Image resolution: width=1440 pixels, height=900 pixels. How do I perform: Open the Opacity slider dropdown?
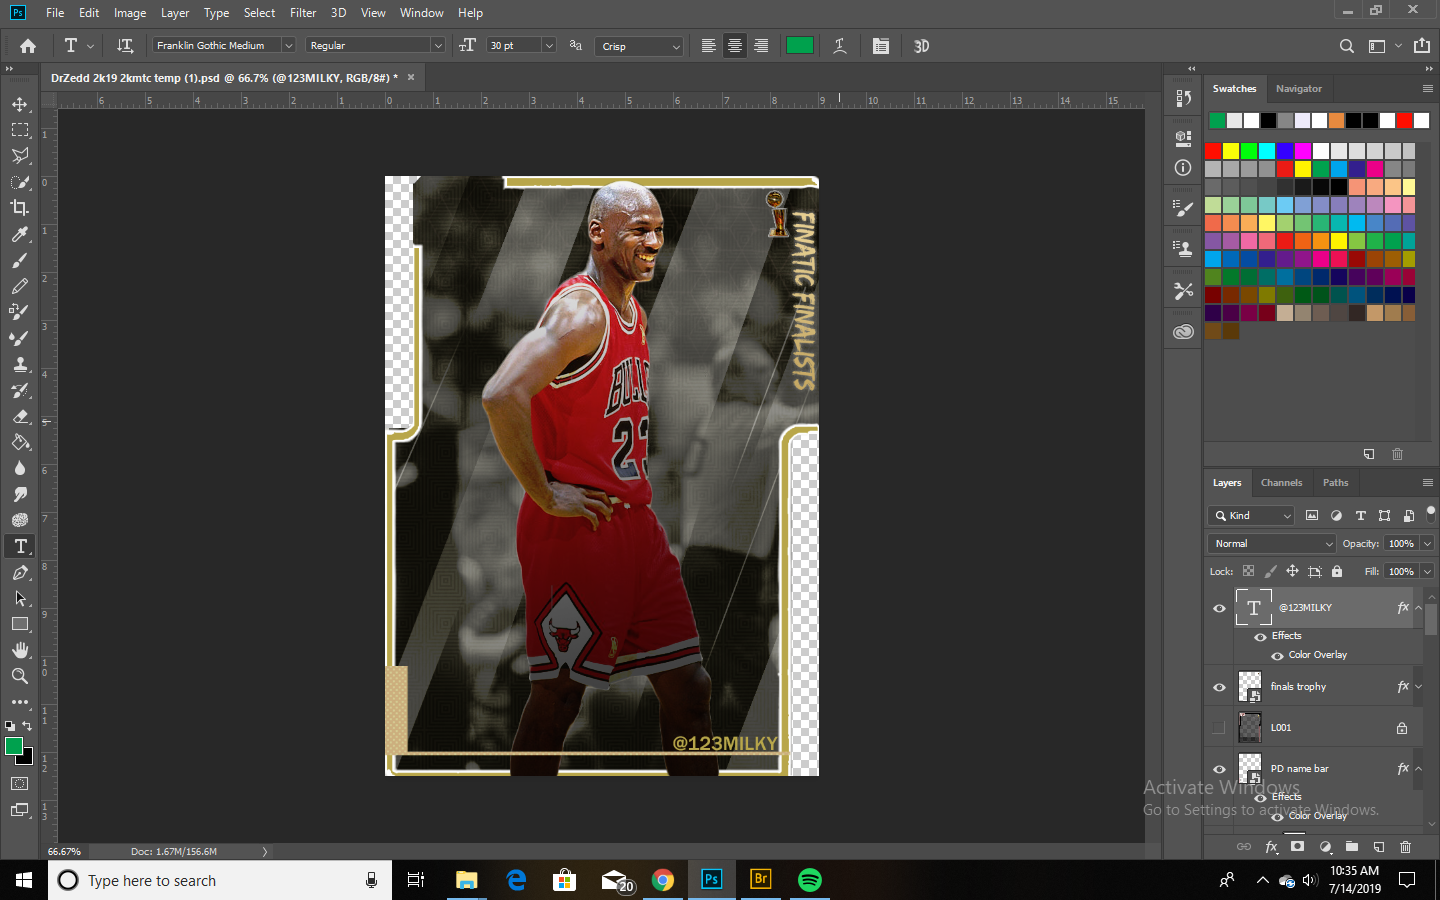coord(1427,544)
